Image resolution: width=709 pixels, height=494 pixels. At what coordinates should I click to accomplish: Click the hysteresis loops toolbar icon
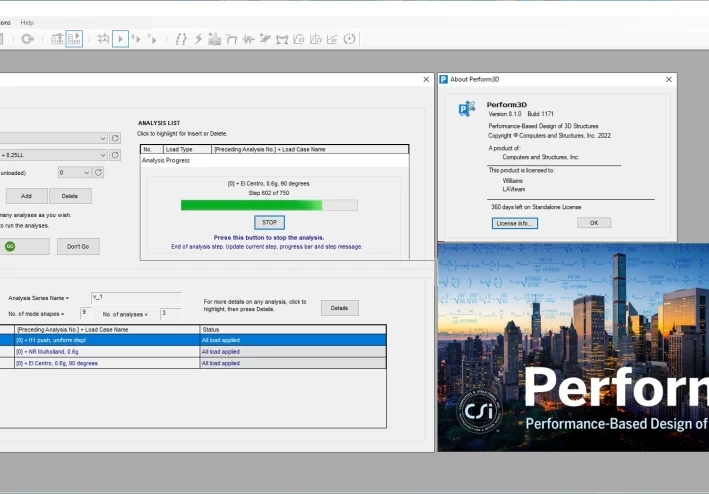(265, 39)
